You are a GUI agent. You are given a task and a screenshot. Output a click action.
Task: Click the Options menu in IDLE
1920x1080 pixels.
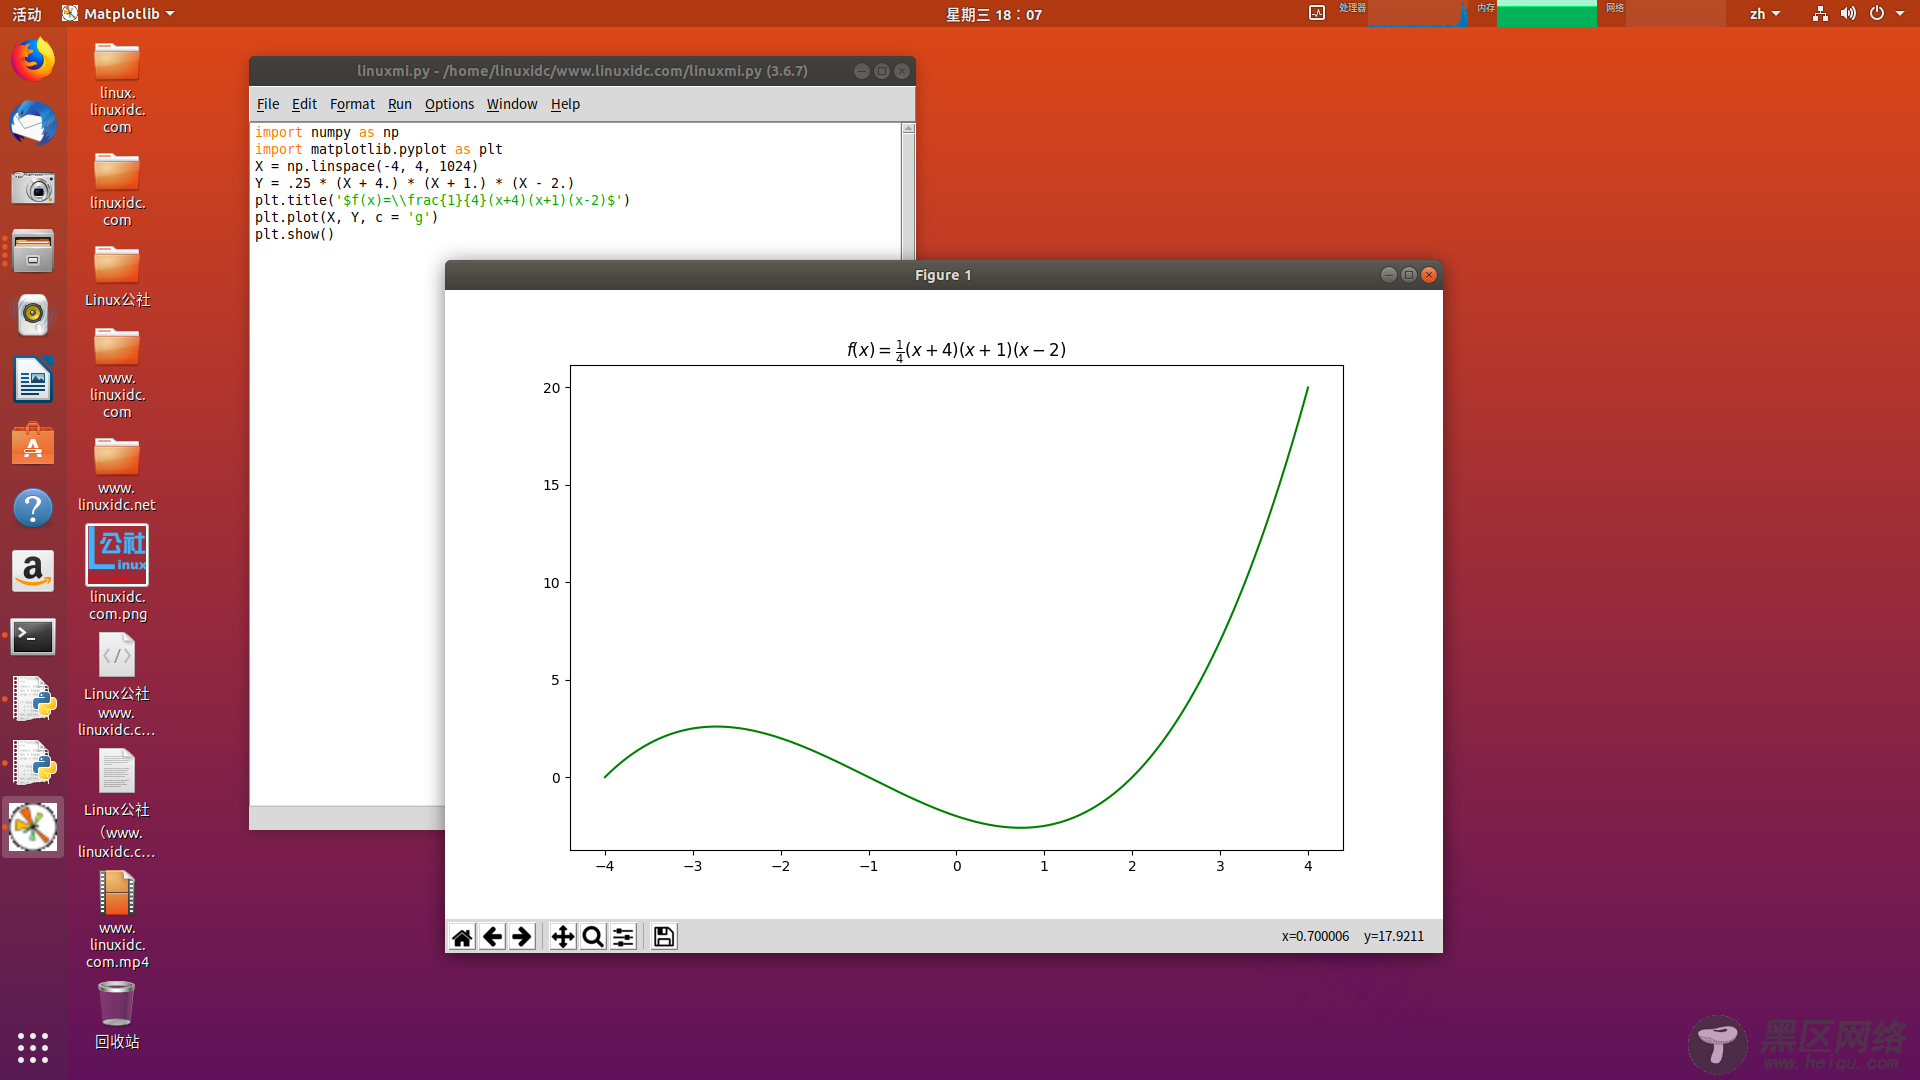(x=448, y=103)
